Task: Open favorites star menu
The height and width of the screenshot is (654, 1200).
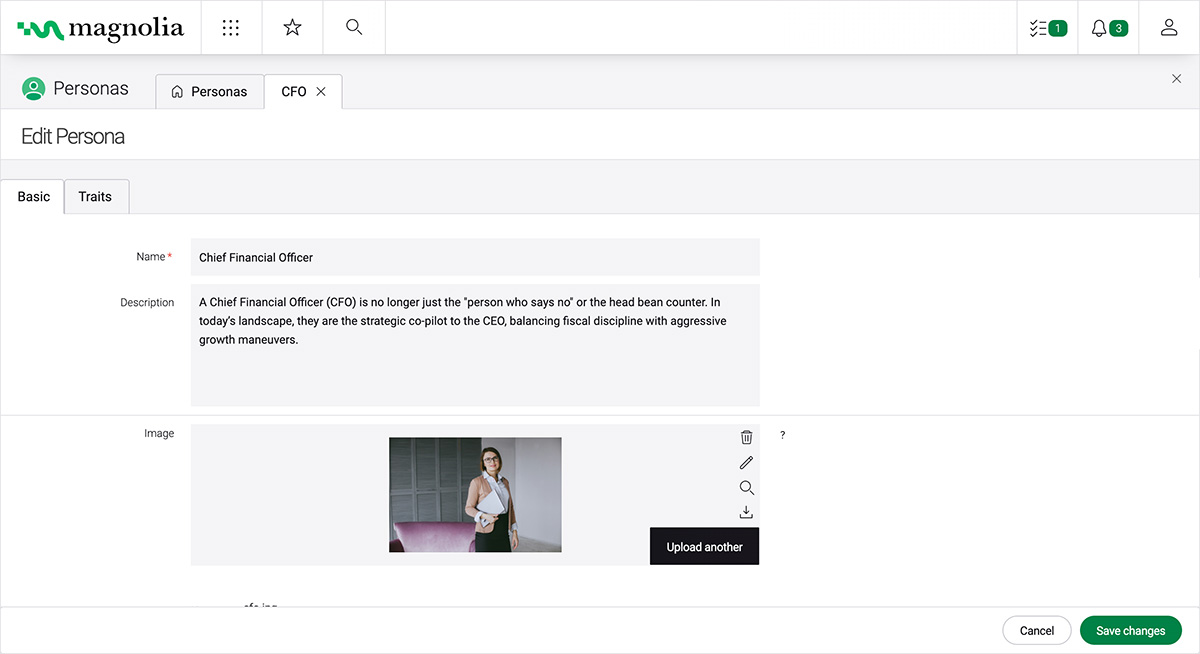Action: pyautogui.click(x=292, y=28)
